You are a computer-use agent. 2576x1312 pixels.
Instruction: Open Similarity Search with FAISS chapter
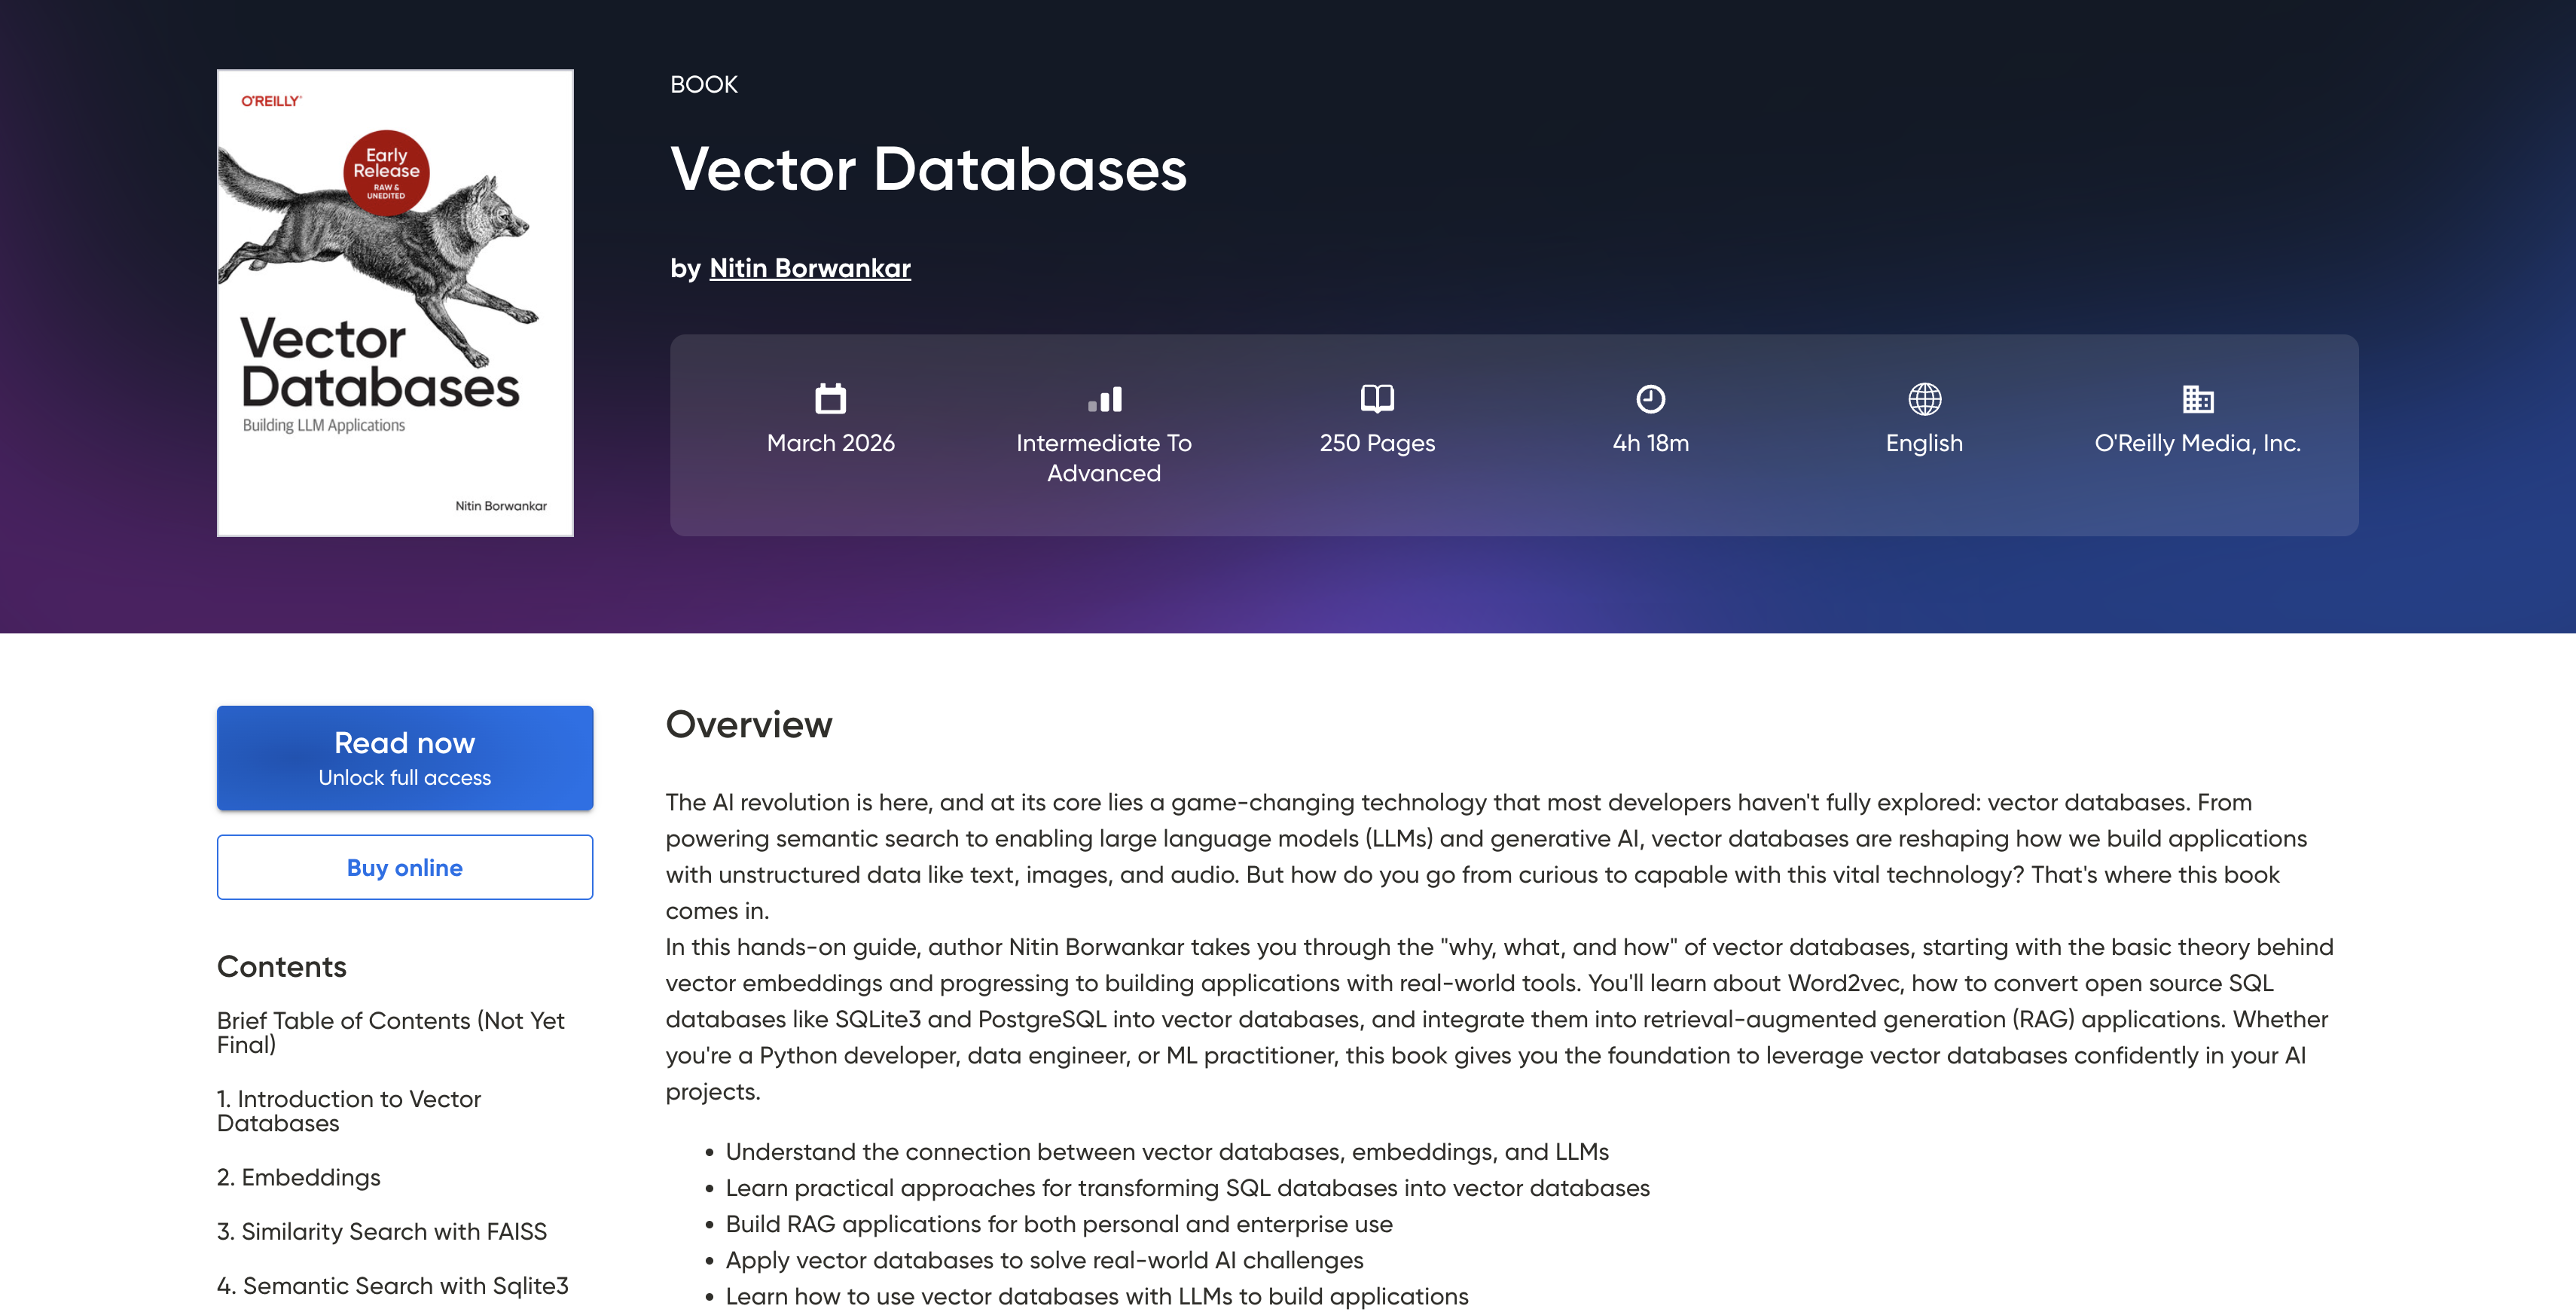coord(381,1231)
